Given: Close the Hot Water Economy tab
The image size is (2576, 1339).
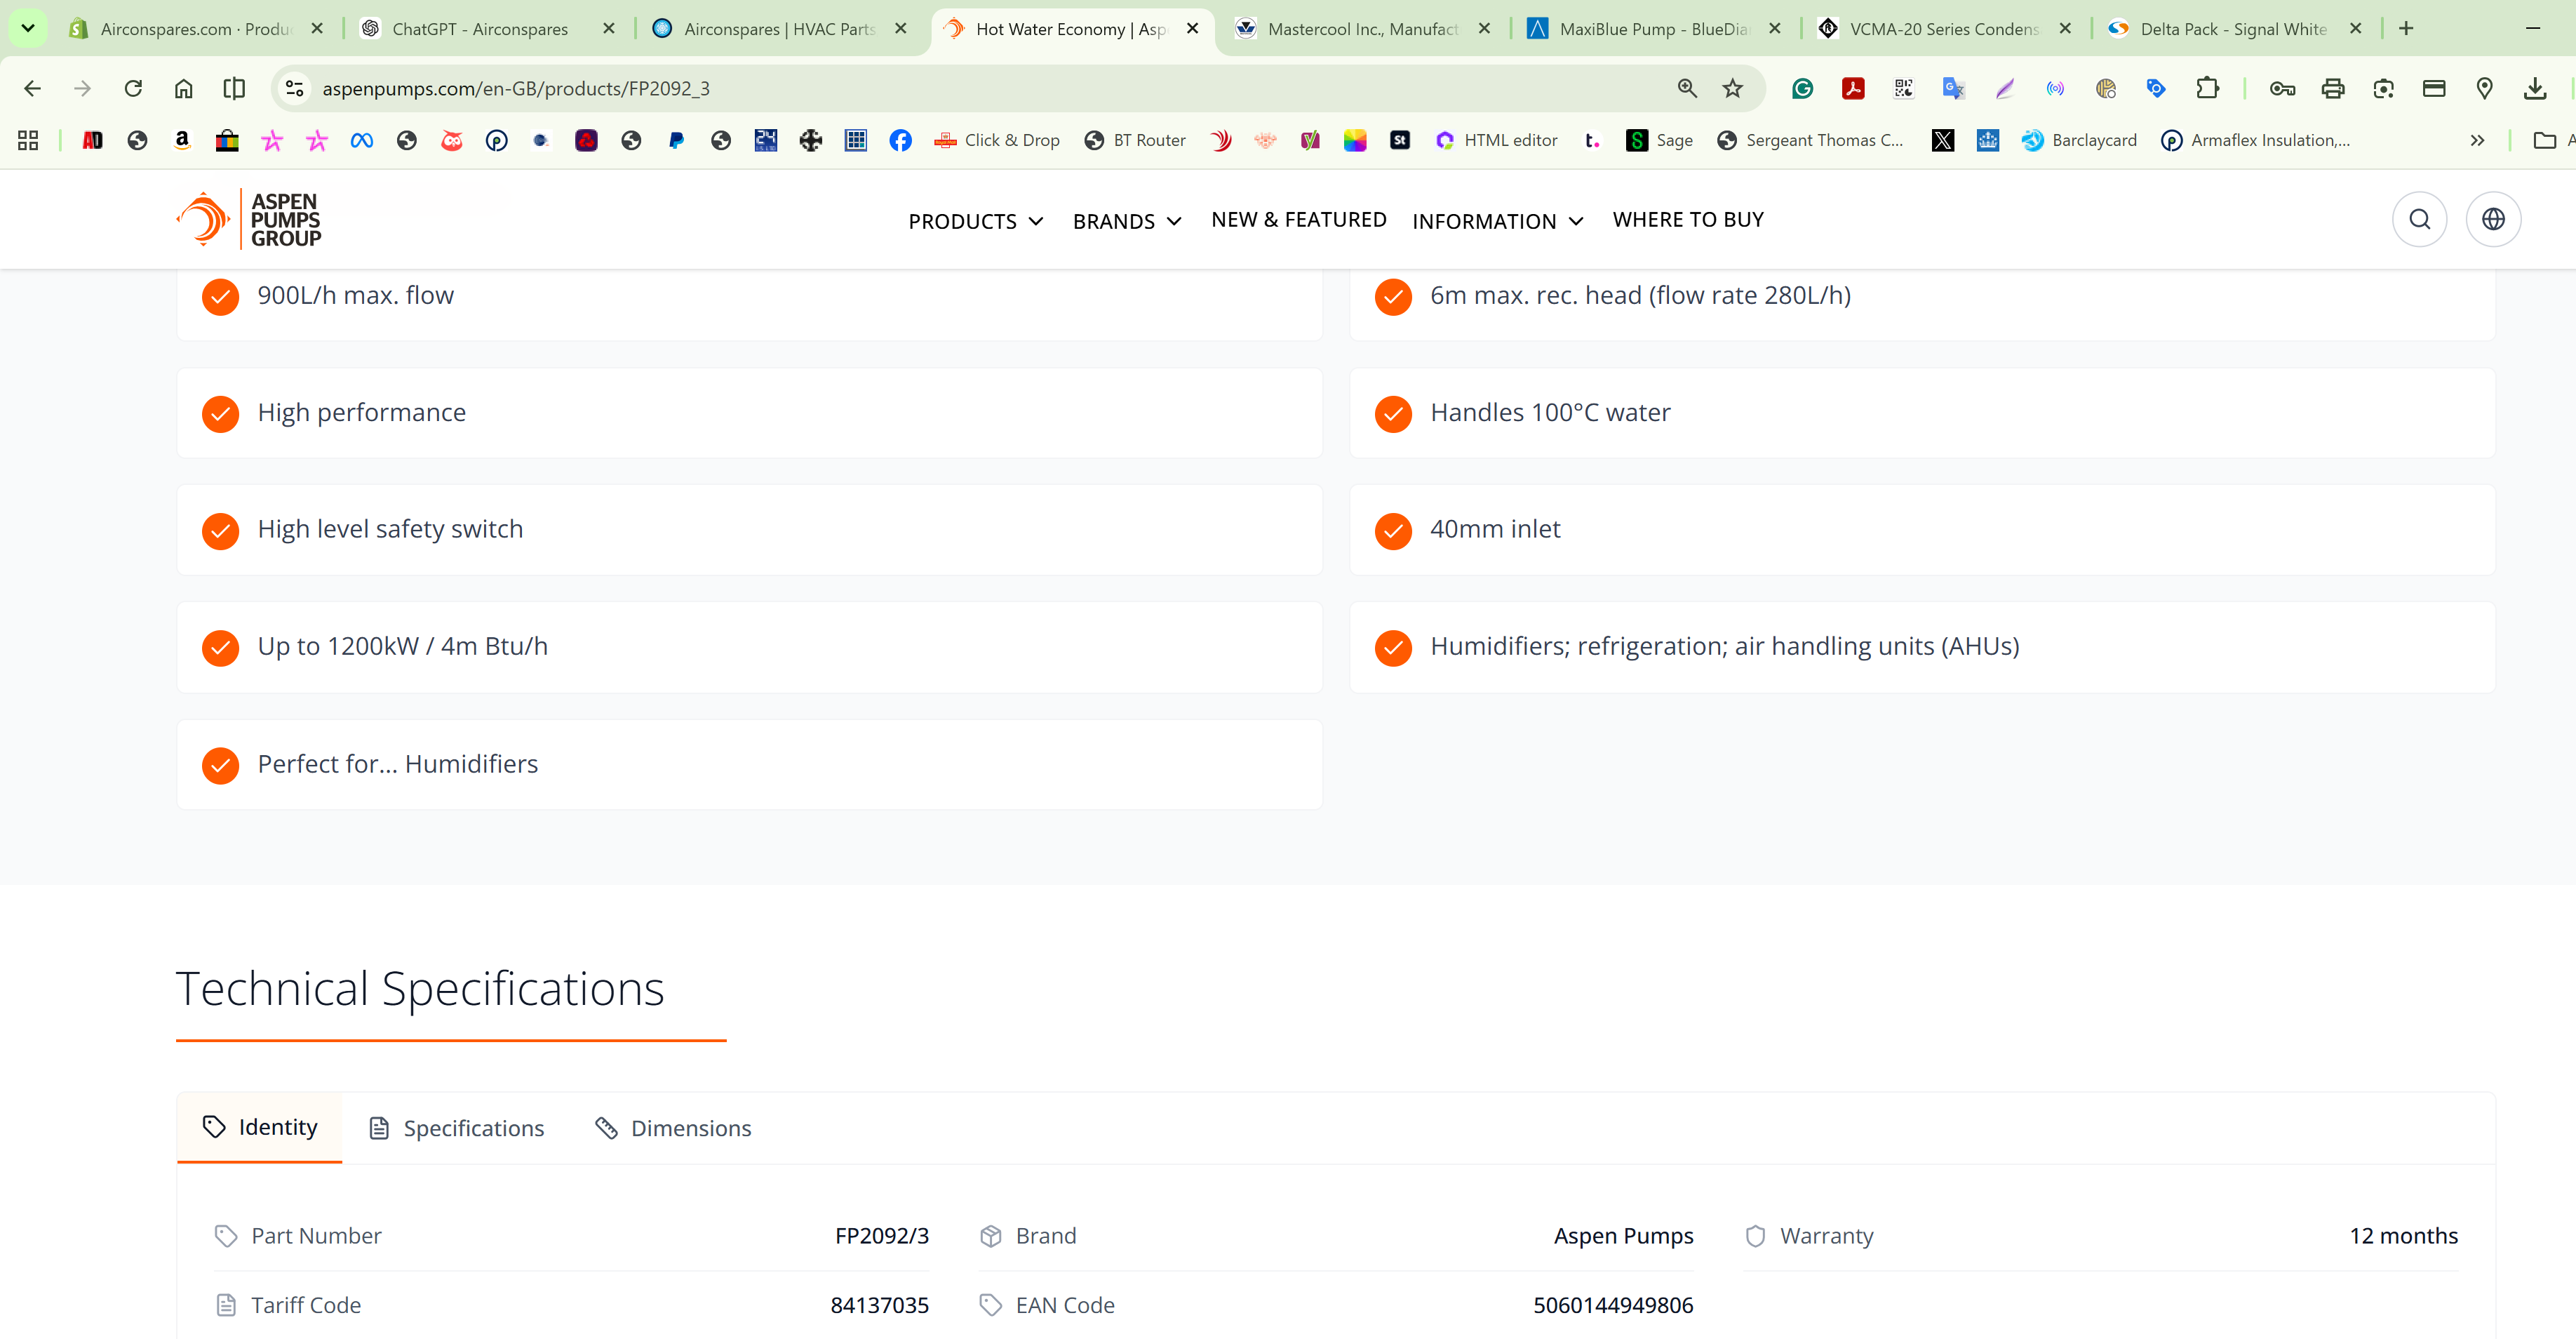Looking at the screenshot, I should (x=1192, y=29).
